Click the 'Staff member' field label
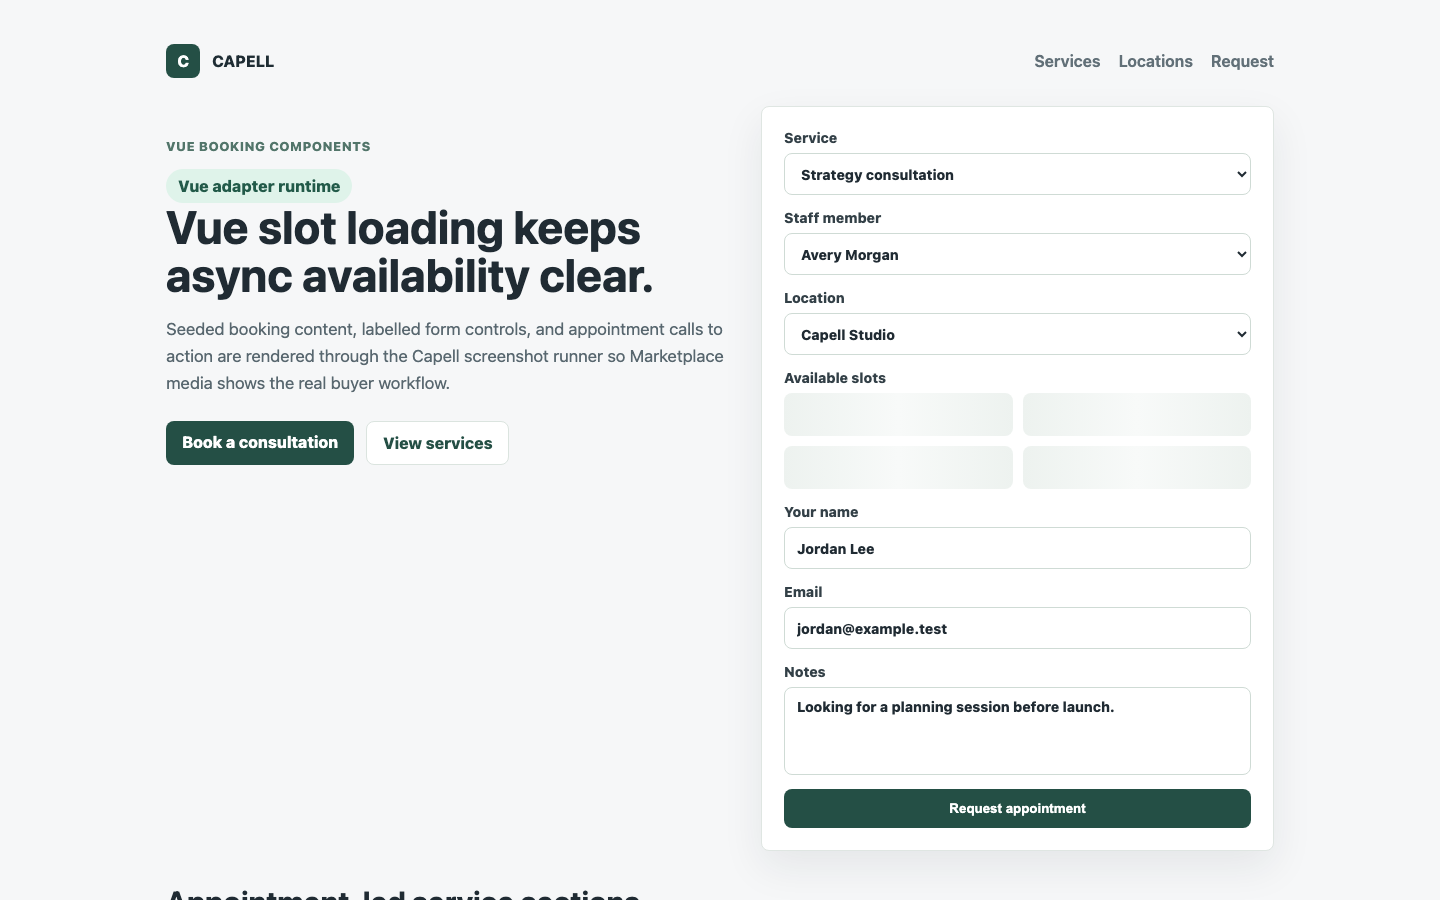 (832, 218)
